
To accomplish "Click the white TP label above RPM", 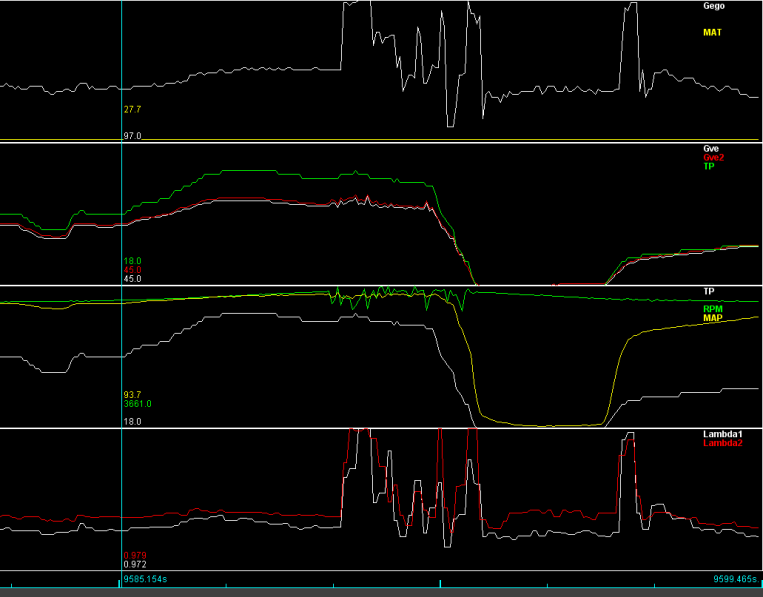I will (709, 291).
